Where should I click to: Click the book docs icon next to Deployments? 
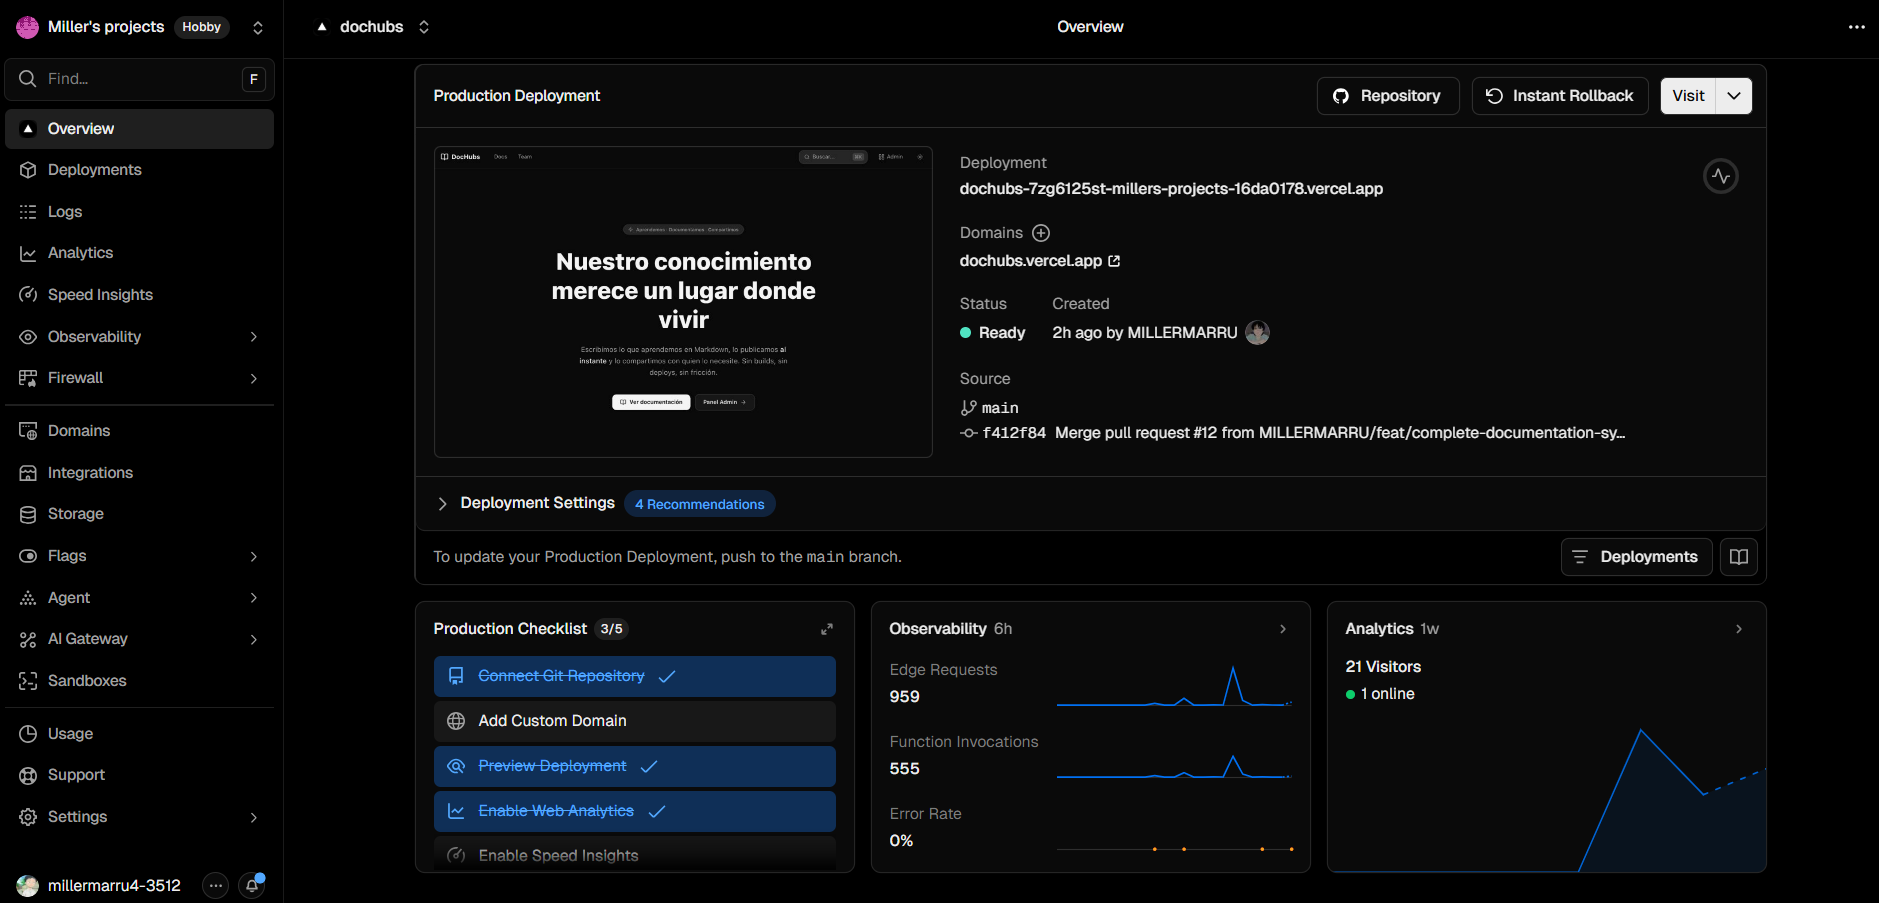point(1738,557)
